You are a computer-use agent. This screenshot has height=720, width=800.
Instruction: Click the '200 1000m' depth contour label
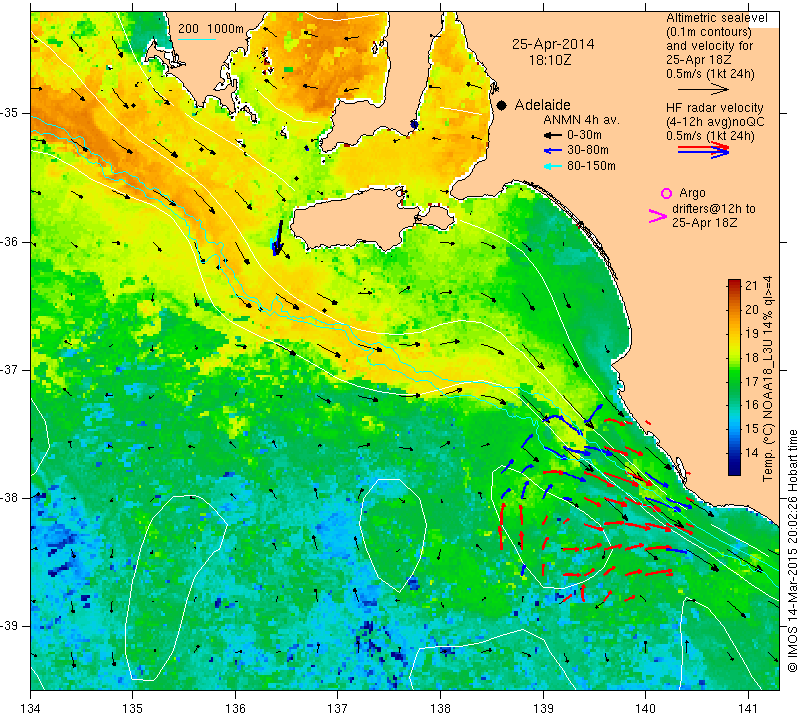pos(211,29)
